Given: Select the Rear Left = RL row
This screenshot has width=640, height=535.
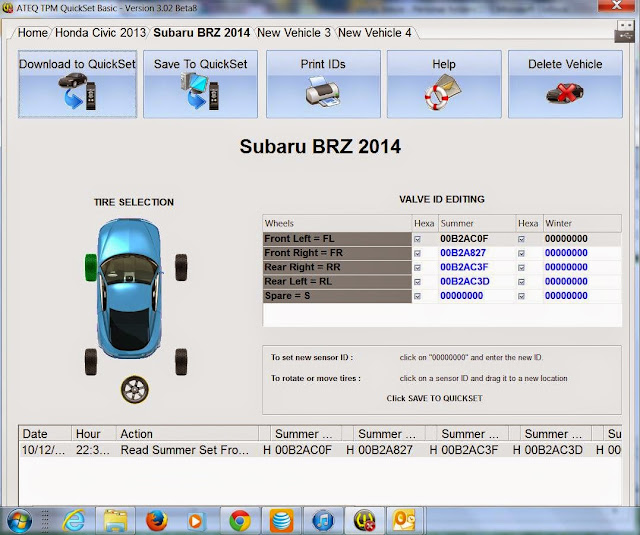Looking at the screenshot, I should 337,282.
